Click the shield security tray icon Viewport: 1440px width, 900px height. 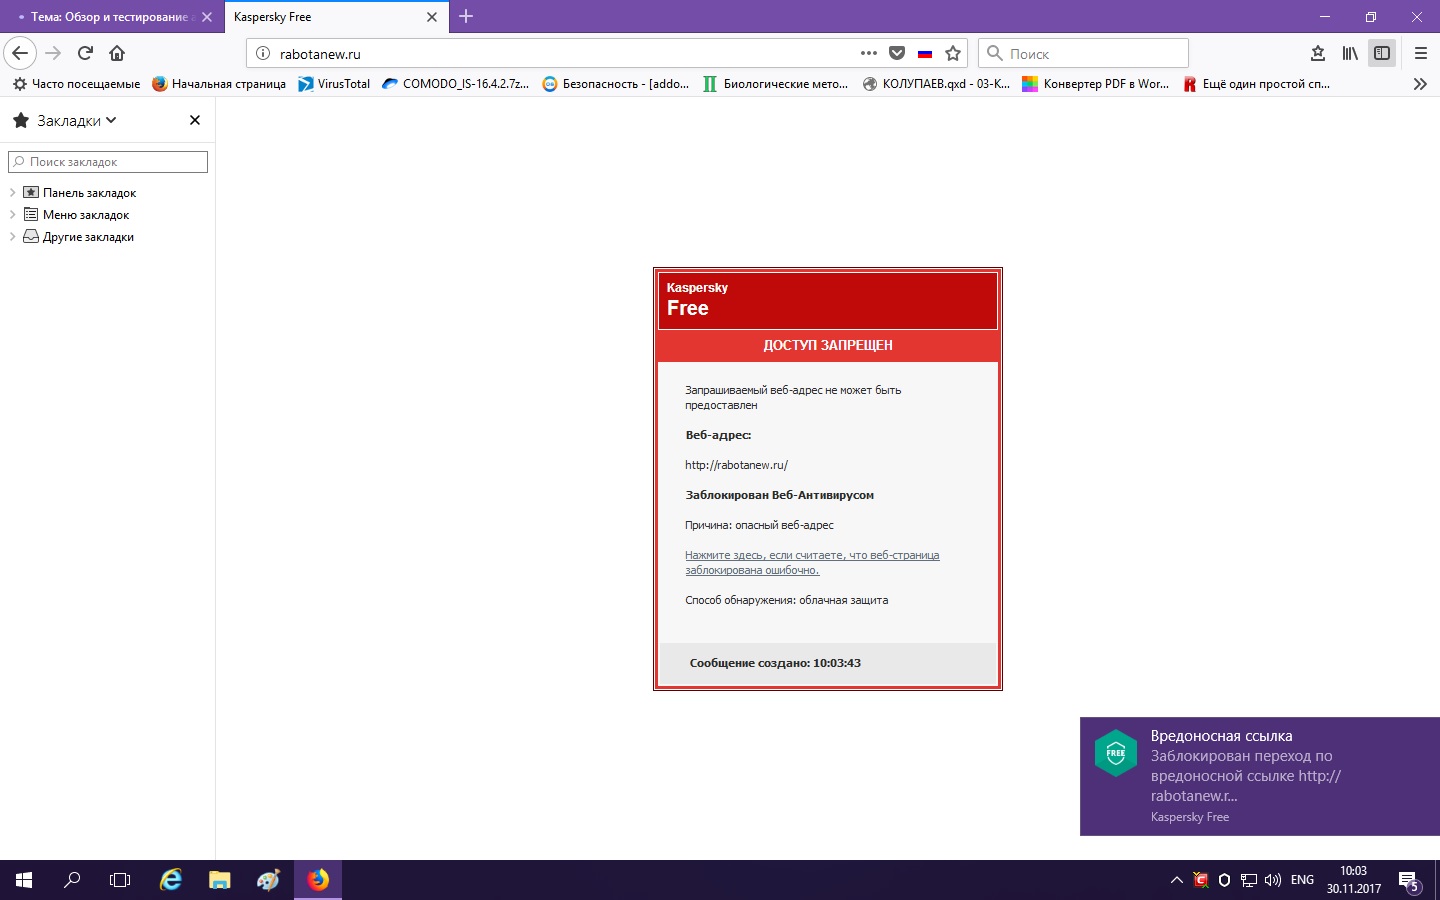pos(1224,880)
